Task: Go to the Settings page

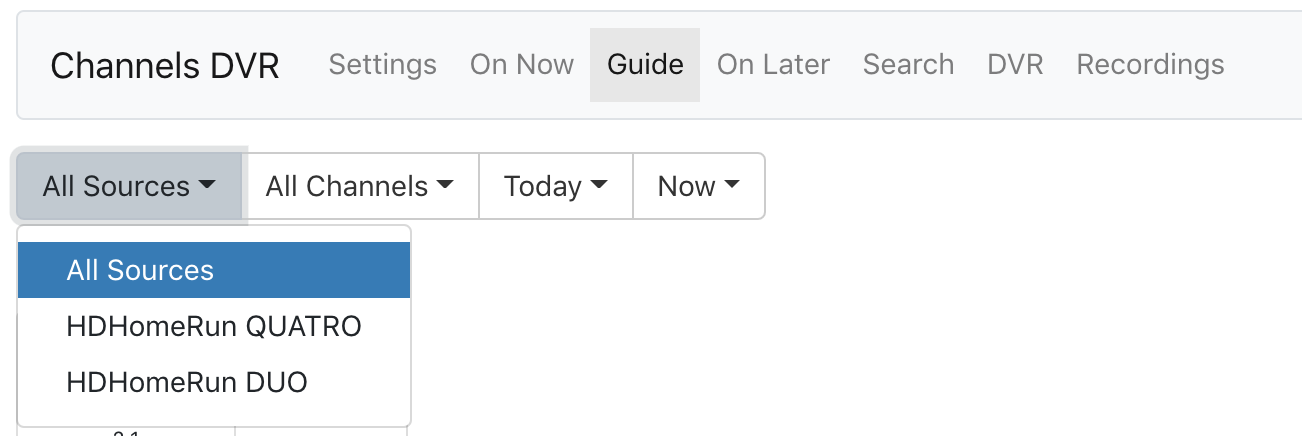Action: point(382,65)
